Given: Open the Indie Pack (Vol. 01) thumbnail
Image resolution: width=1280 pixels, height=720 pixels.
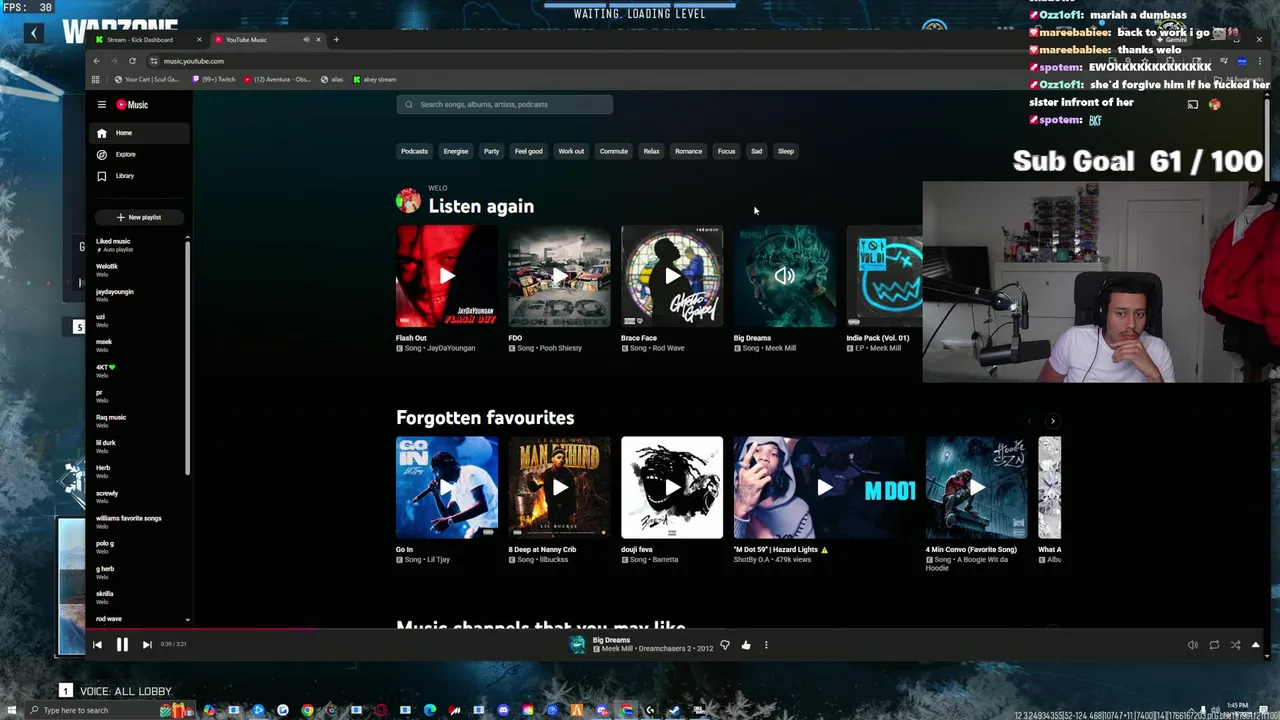Looking at the screenshot, I should click(884, 276).
